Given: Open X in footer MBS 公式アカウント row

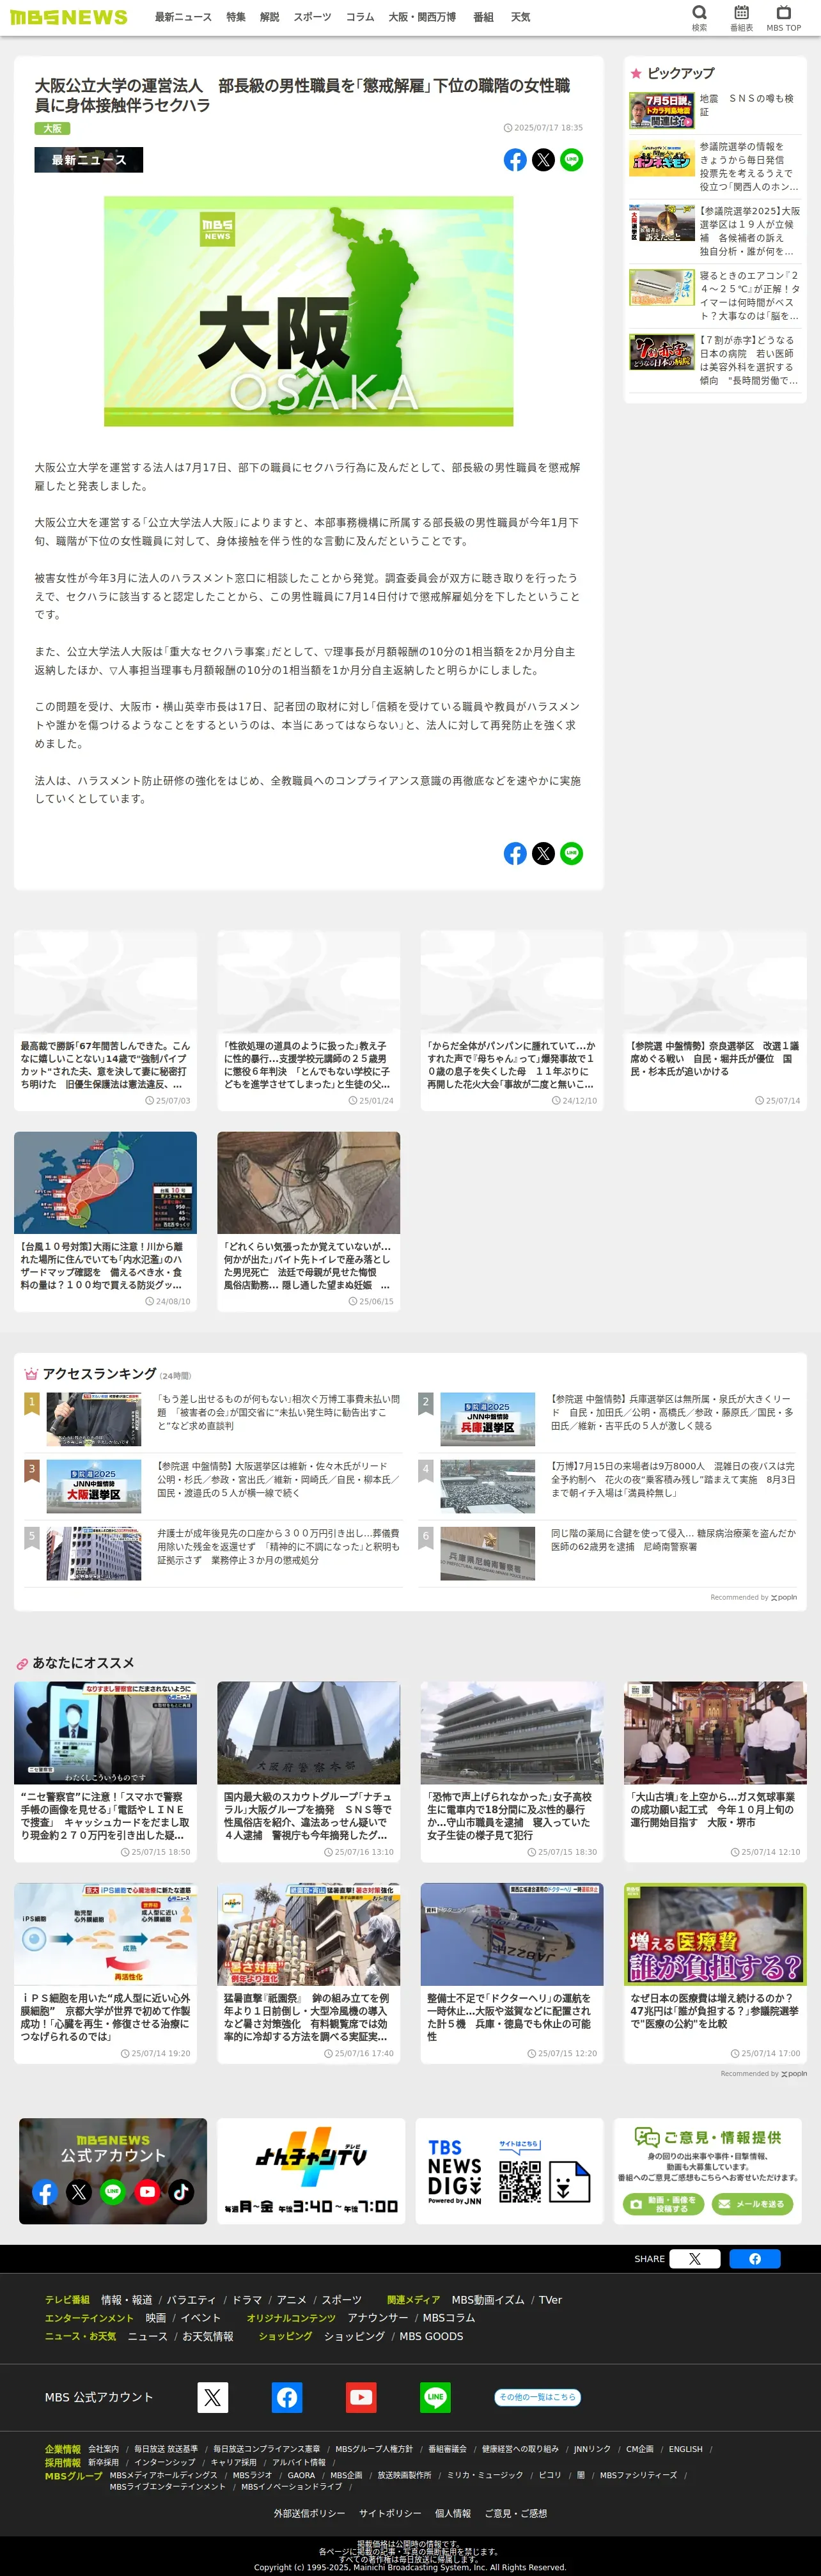Looking at the screenshot, I should [x=213, y=2397].
